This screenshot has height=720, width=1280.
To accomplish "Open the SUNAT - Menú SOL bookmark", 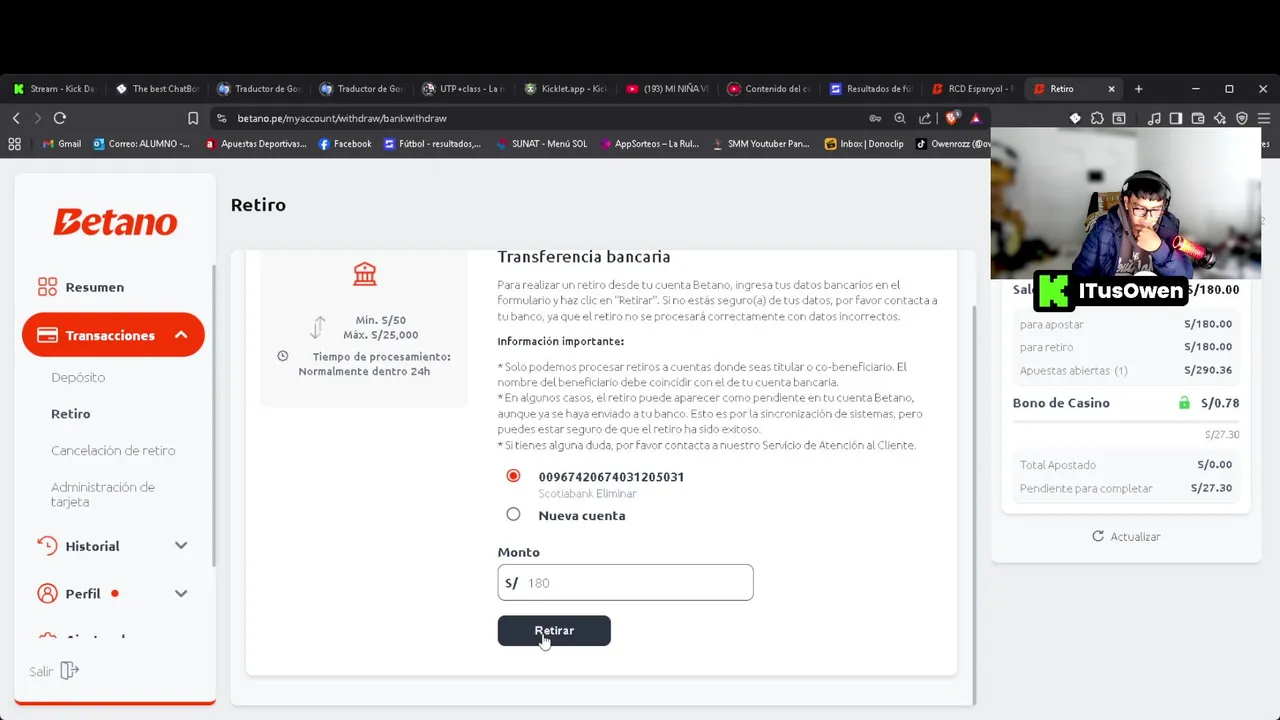I will click(541, 144).
